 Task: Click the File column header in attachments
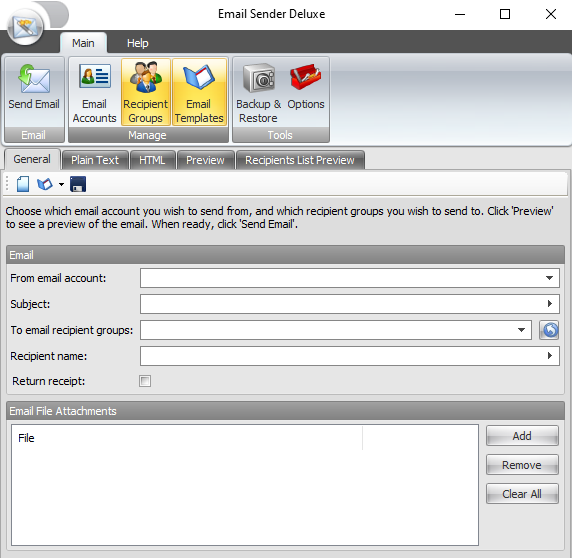(x=188, y=438)
